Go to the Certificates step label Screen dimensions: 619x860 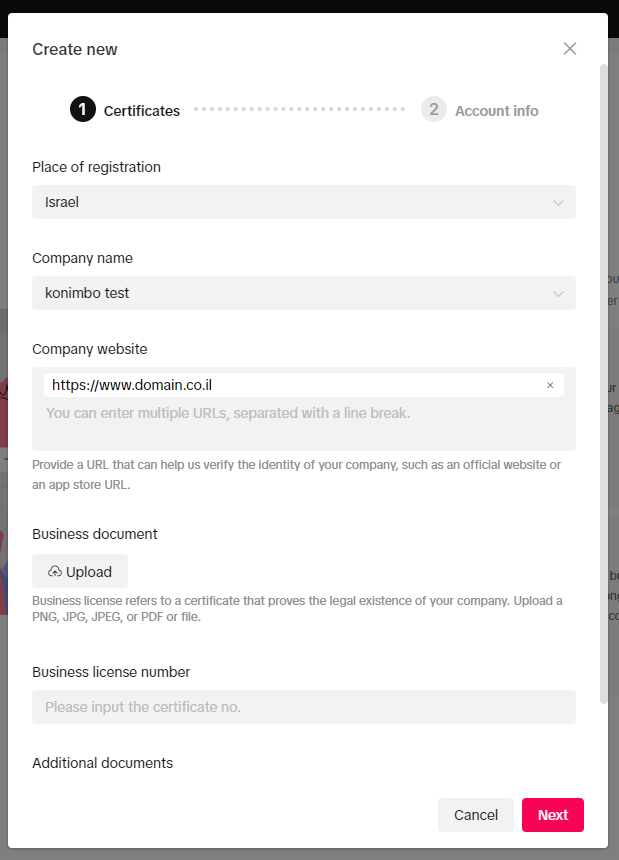[x=141, y=111]
